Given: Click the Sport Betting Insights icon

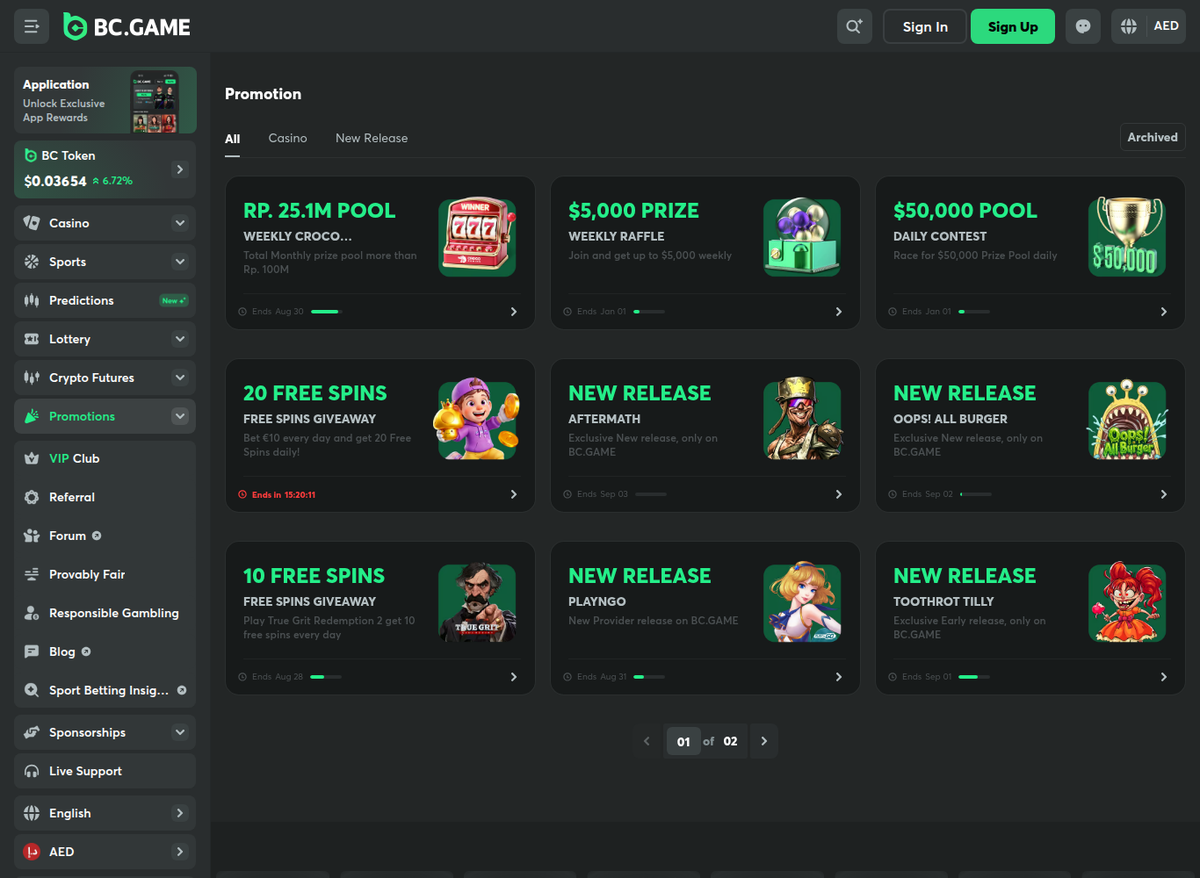Looking at the screenshot, I should [x=31, y=690].
